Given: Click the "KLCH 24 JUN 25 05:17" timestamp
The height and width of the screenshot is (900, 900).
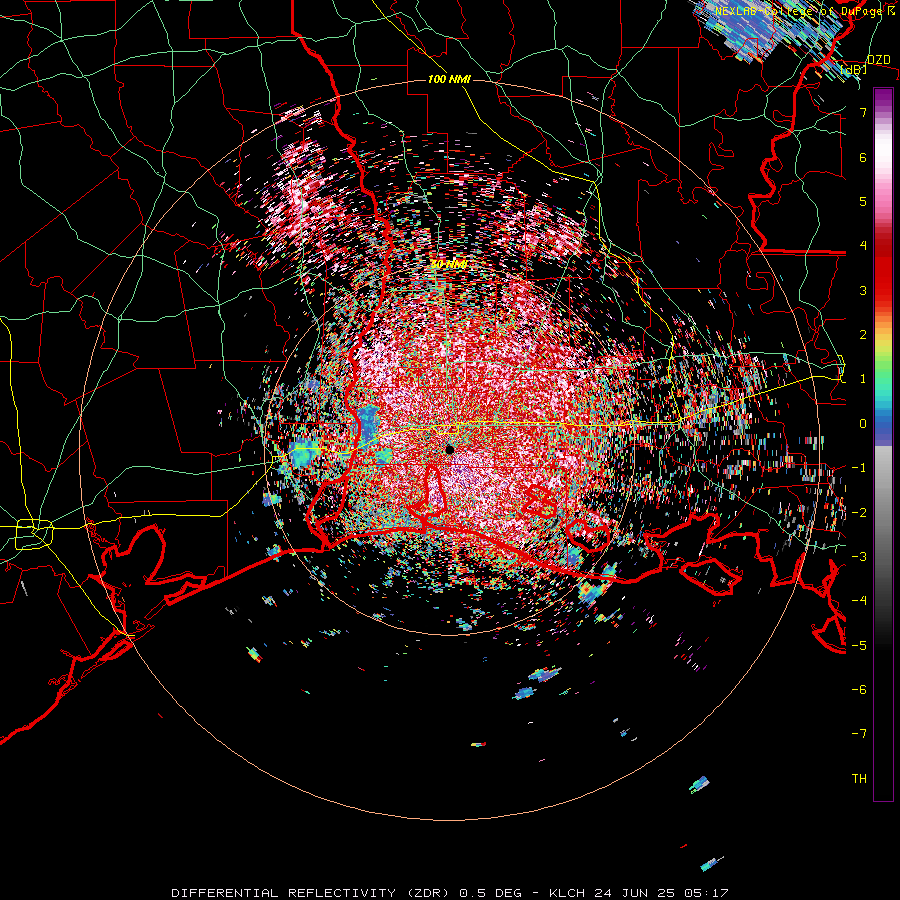Looking at the screenshot, I should pyautogui.click(x=639, y=893).
